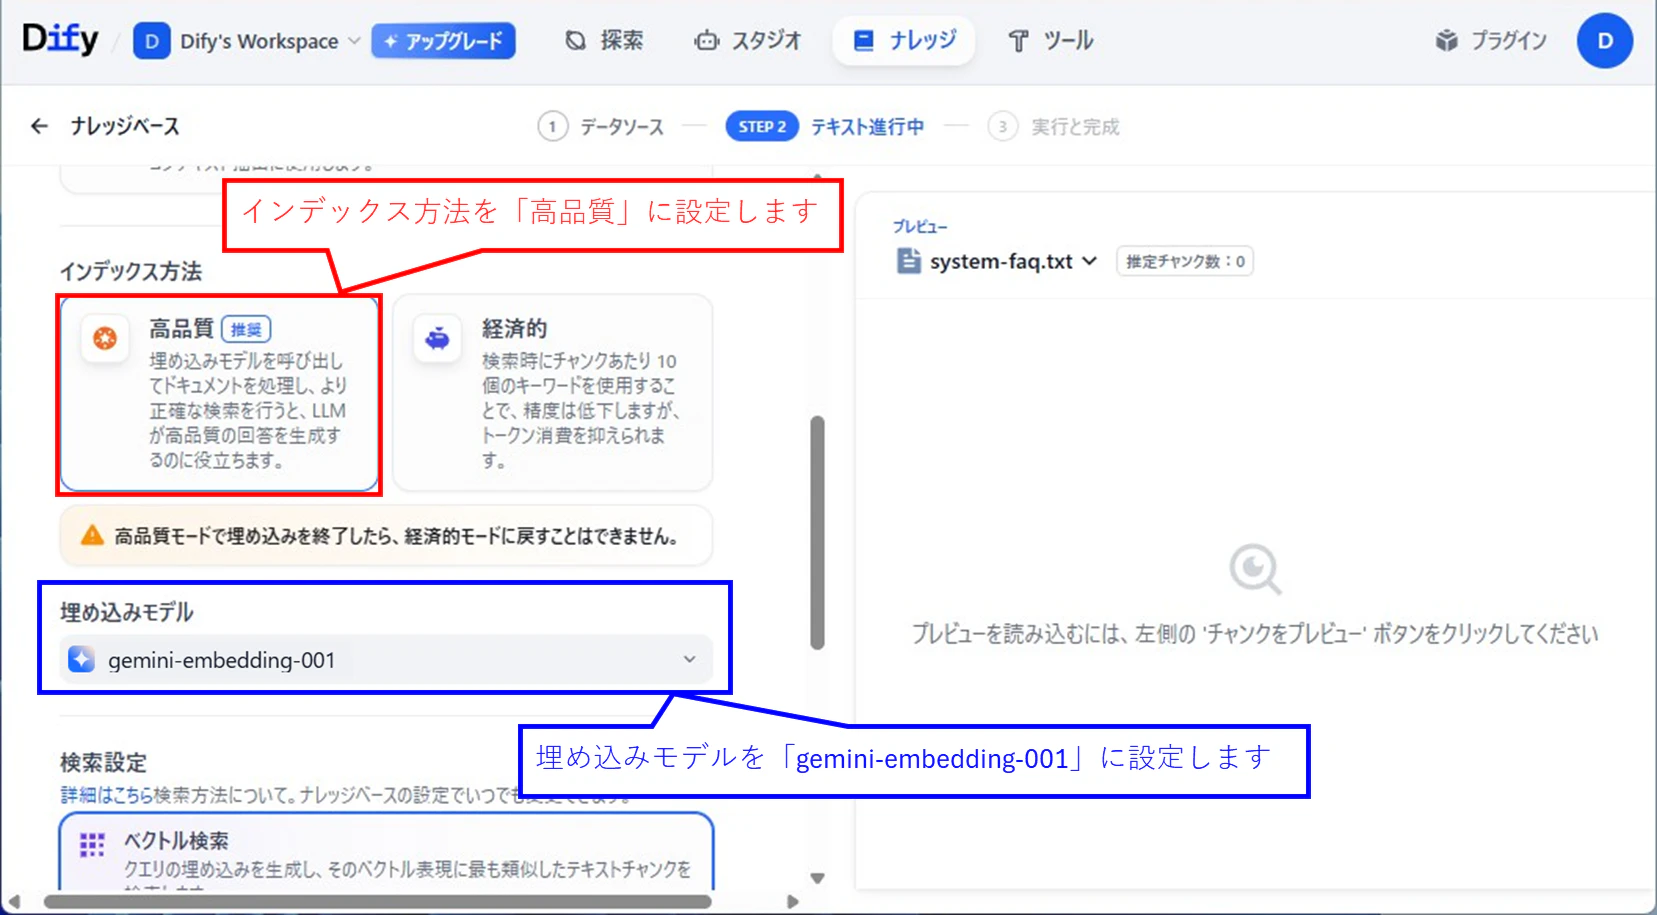This screenshot has width=1657, height=915.
Task: Click the horizontal scrollbar left arrow
Action: coord(14,901)
